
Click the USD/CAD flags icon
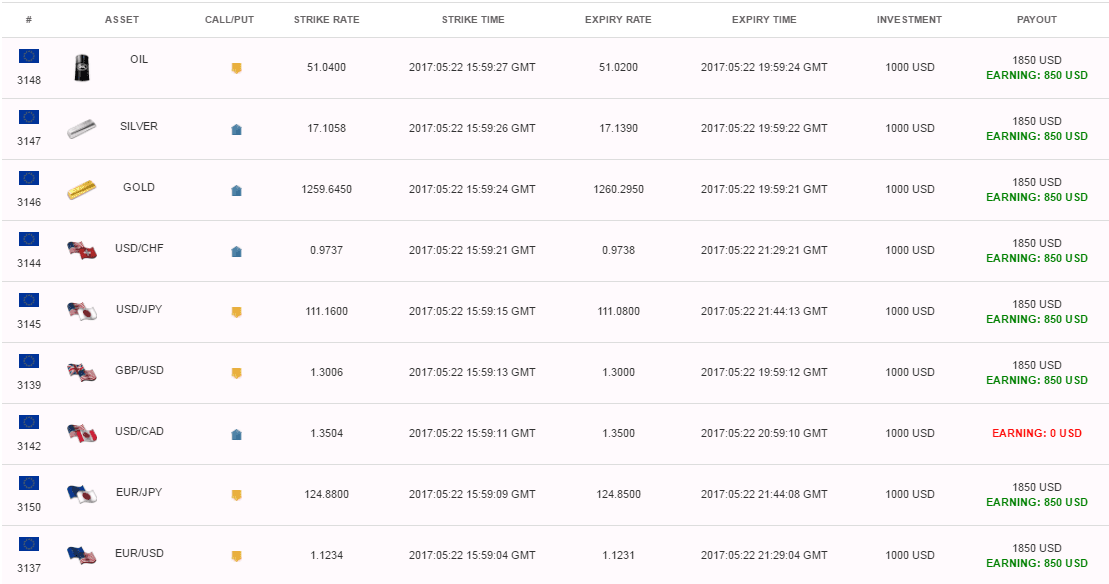pos(81,433)
